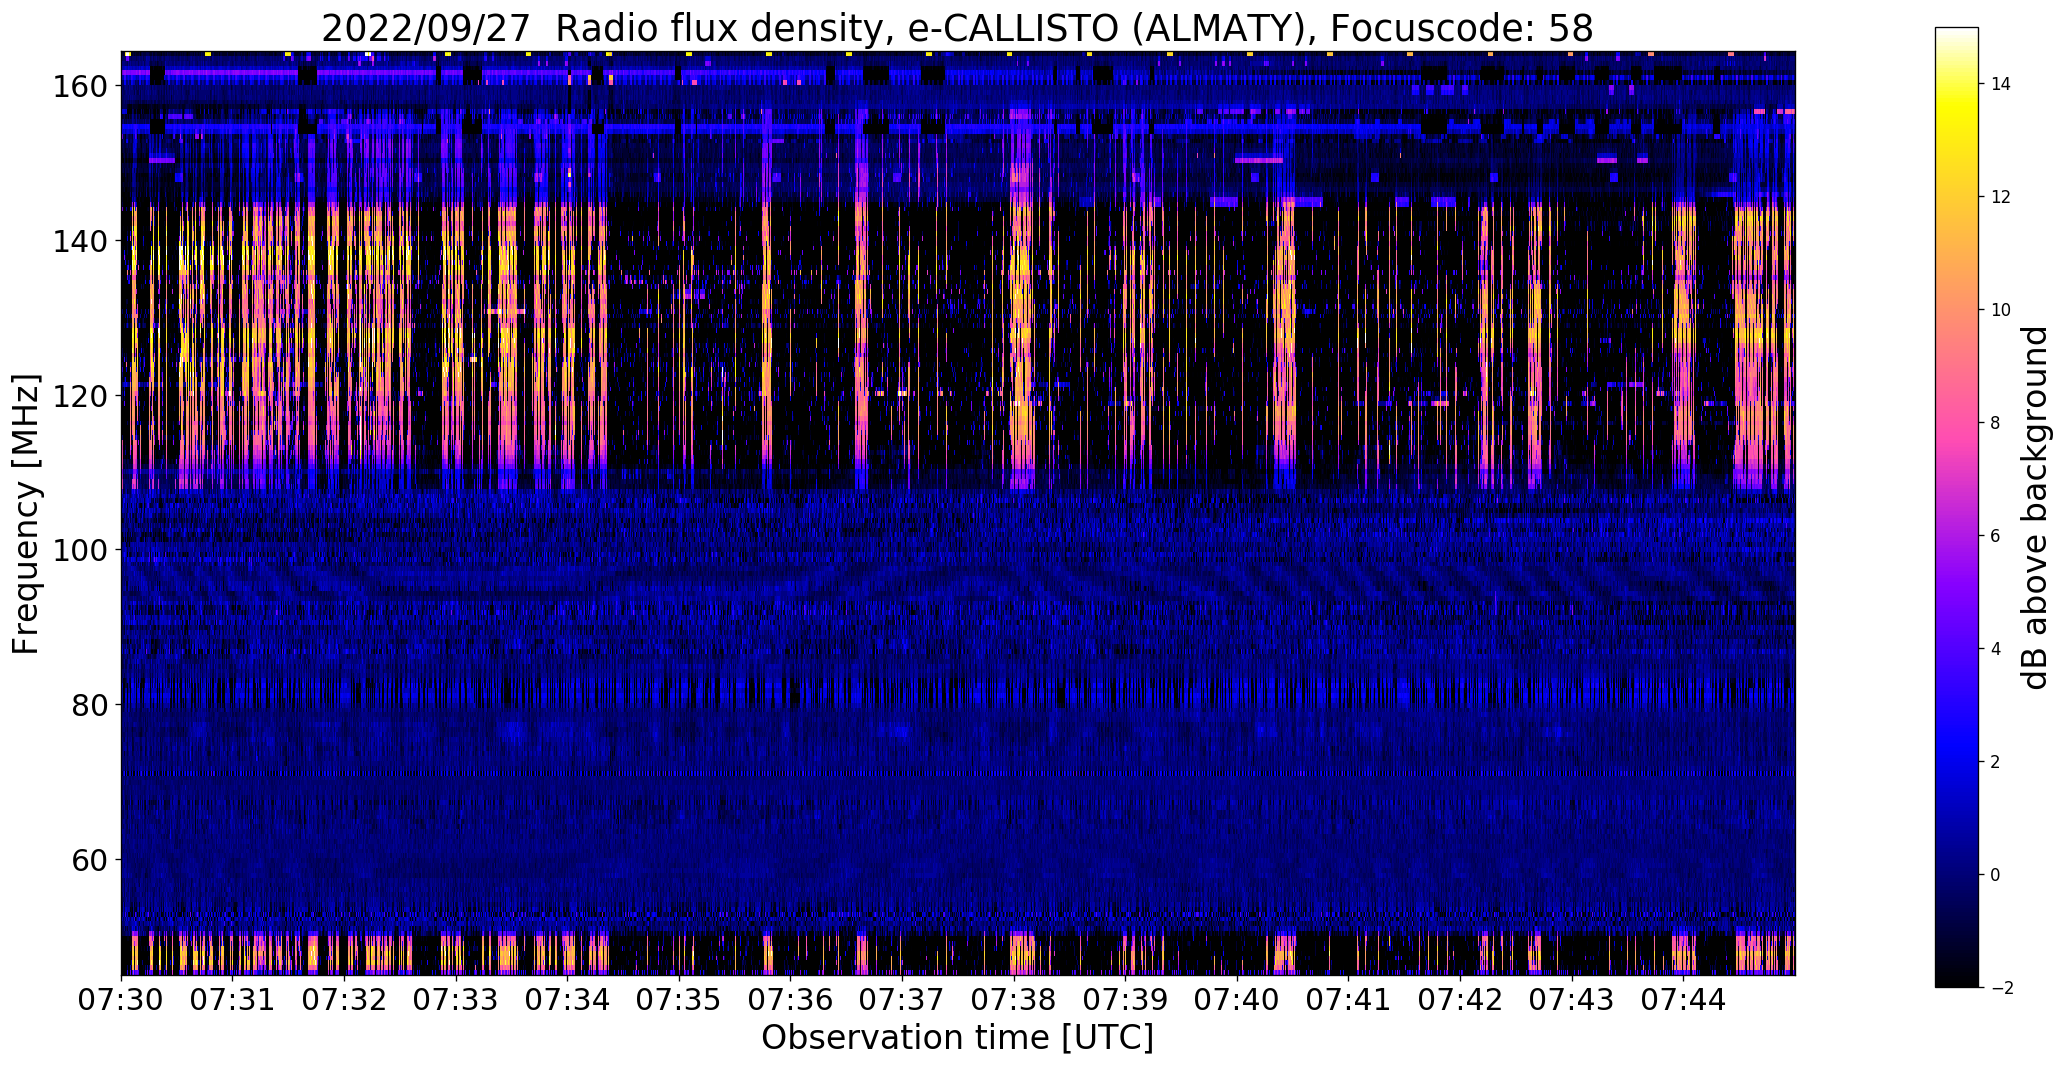Viewport: 2066px width, 1067px height.
Task: Click the 07:34 time tick label
Action: [x=568, y=998]
